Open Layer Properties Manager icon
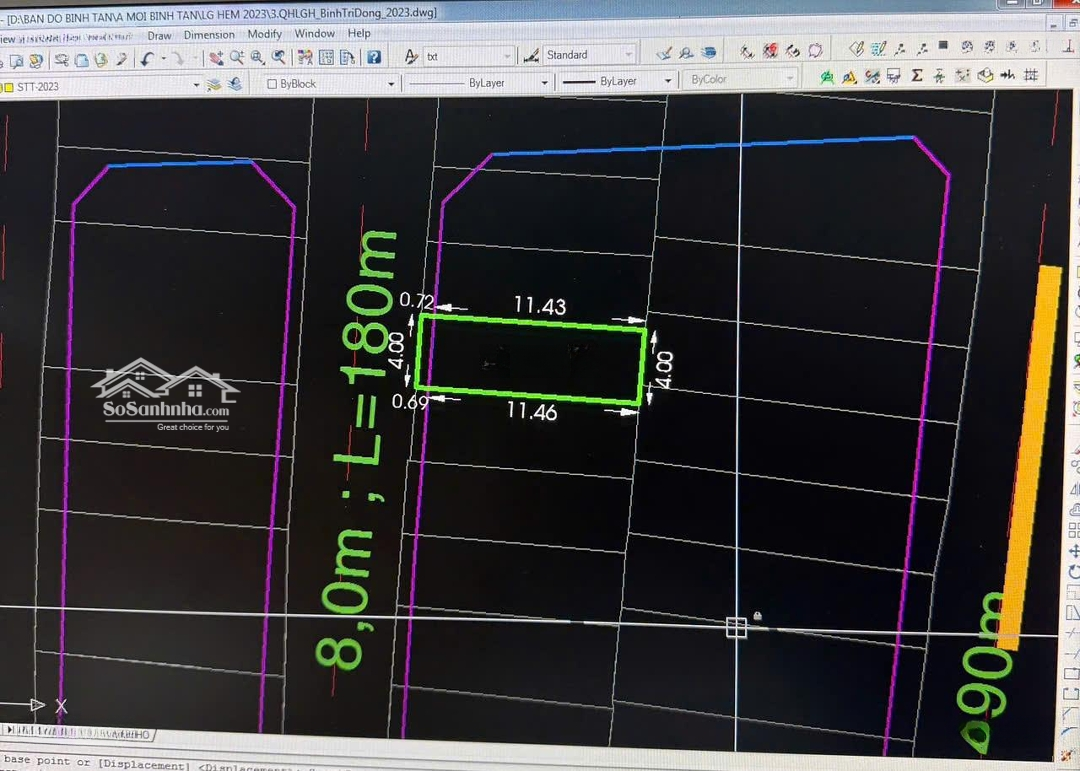This screenshot has width=1080, height=771. tap(213, 85)
